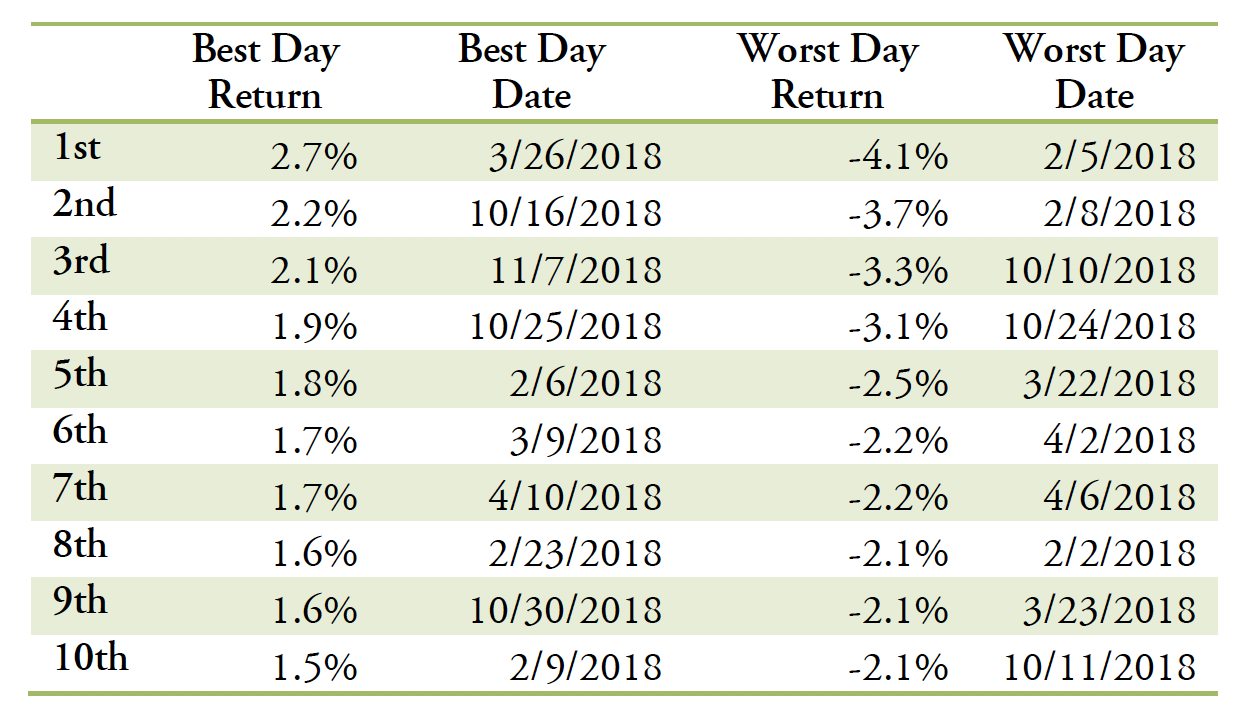Select the Best Day Date column header

(x=532, y=73)
